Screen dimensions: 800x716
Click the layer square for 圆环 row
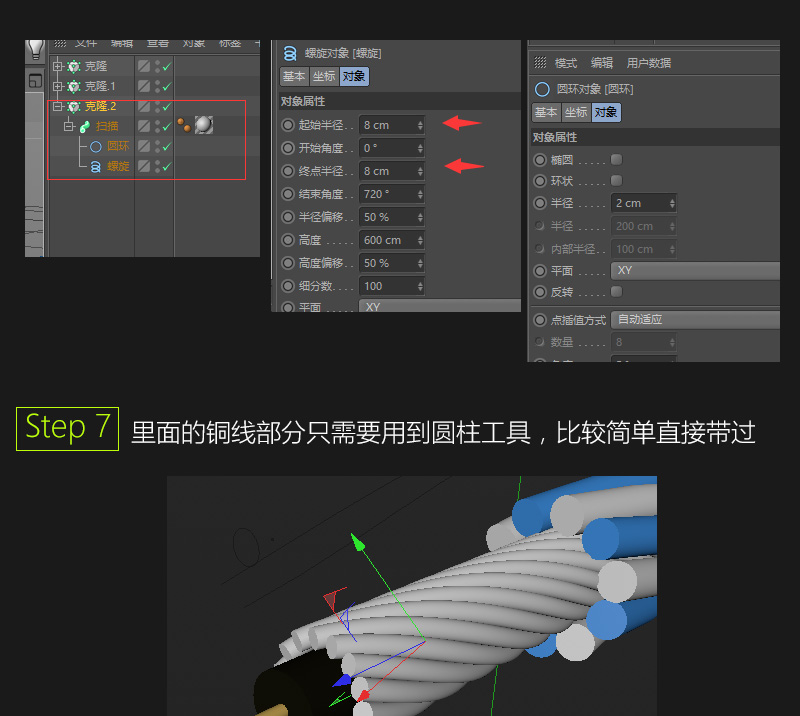144,146
